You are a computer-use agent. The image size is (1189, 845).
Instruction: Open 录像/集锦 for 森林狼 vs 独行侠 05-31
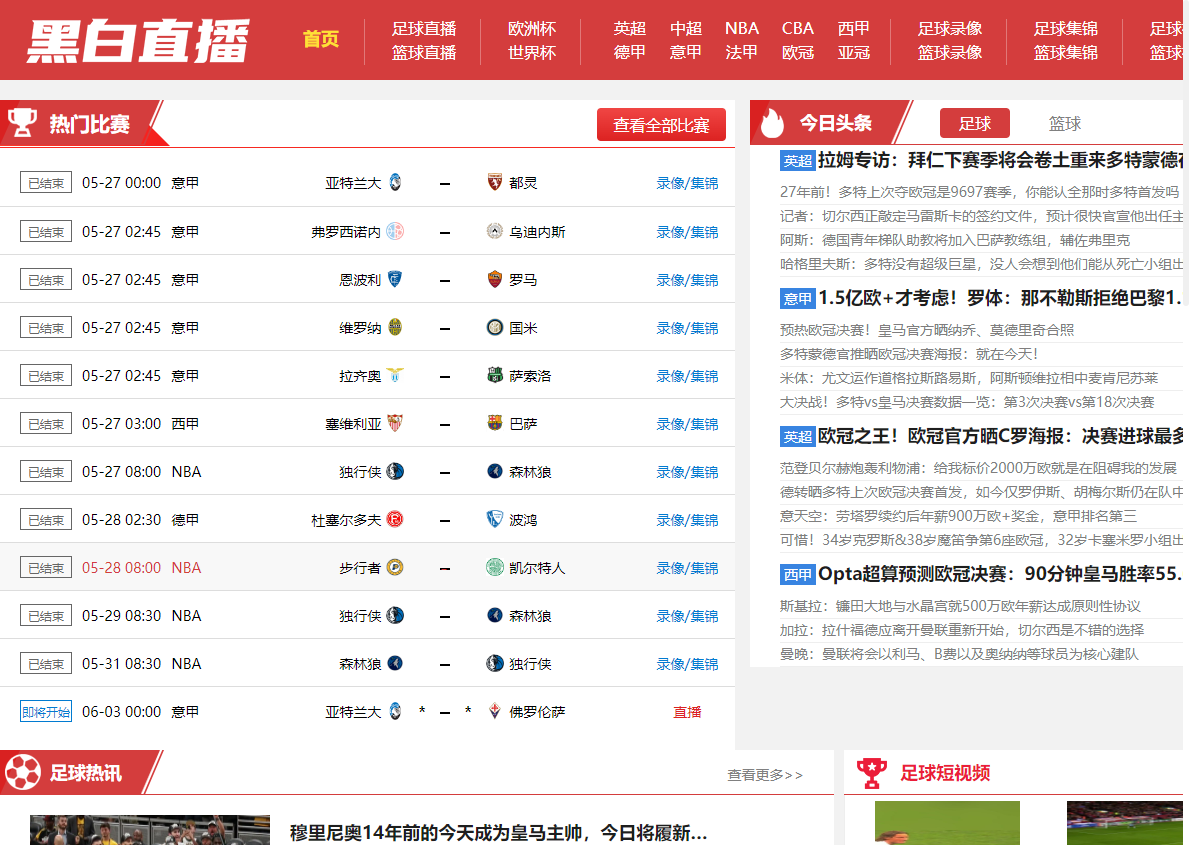(687, 664)
